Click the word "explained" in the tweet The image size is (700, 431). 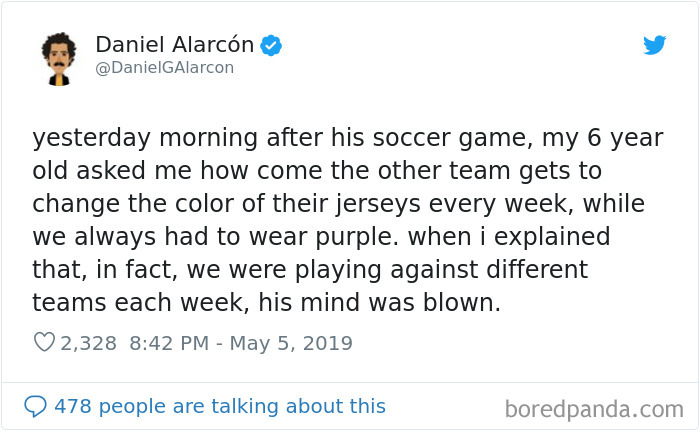(x=552, y=237)
